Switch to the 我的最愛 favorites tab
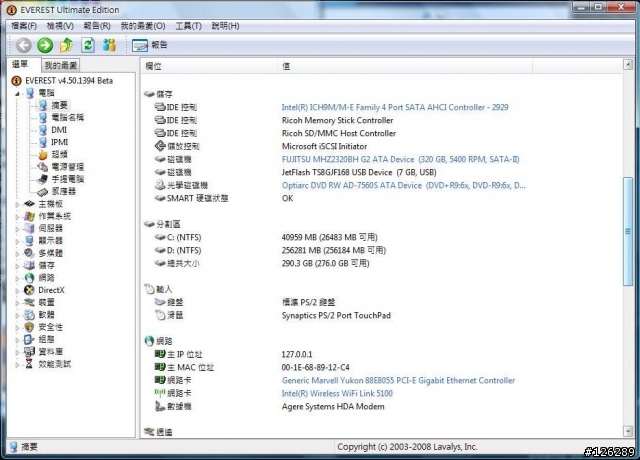The image size is (640, 460). click(x=60, y=65)
